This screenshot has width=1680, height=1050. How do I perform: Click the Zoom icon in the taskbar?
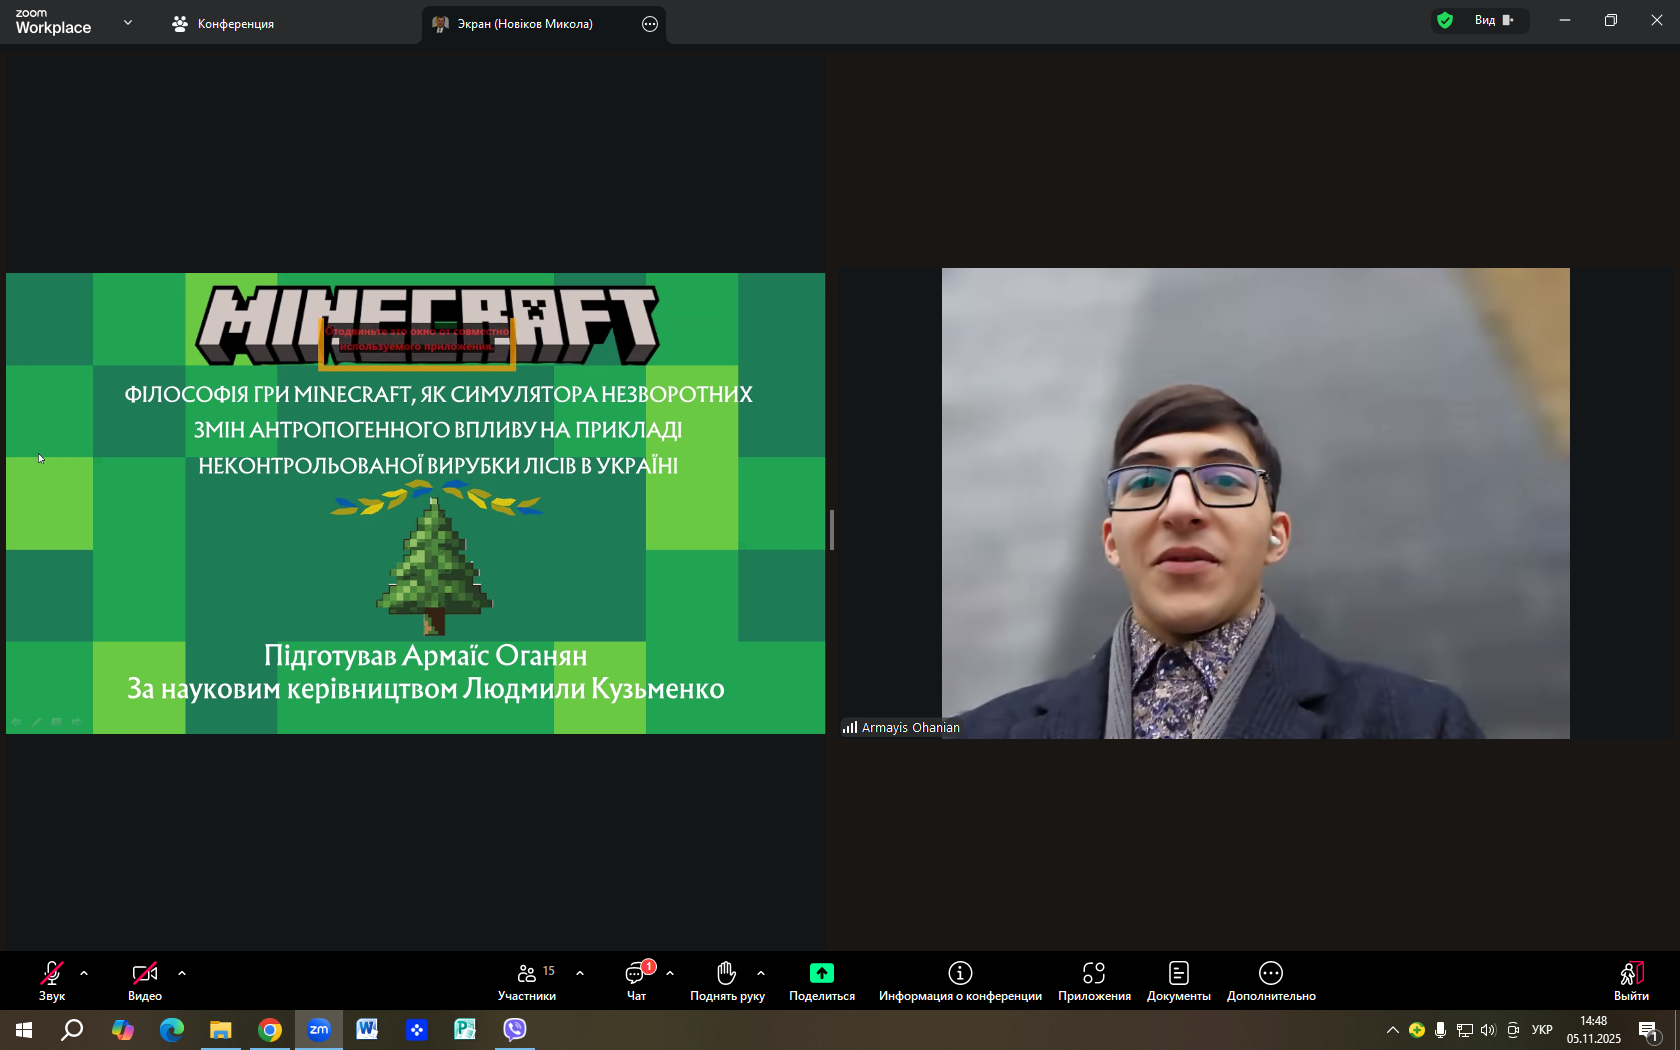tap(319, 1030)
